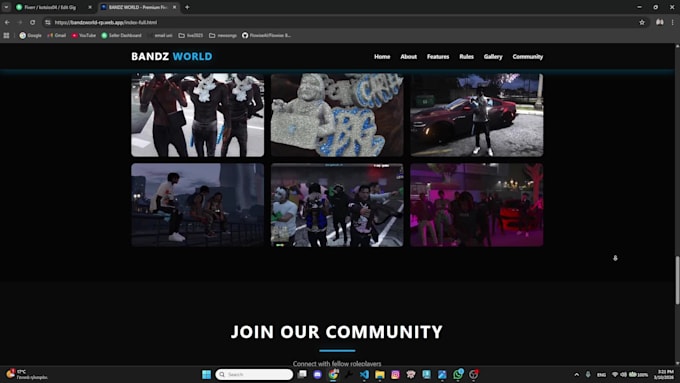Open the incognito indicator icon
Screen dimensions: 680x383
click(660, 22)
